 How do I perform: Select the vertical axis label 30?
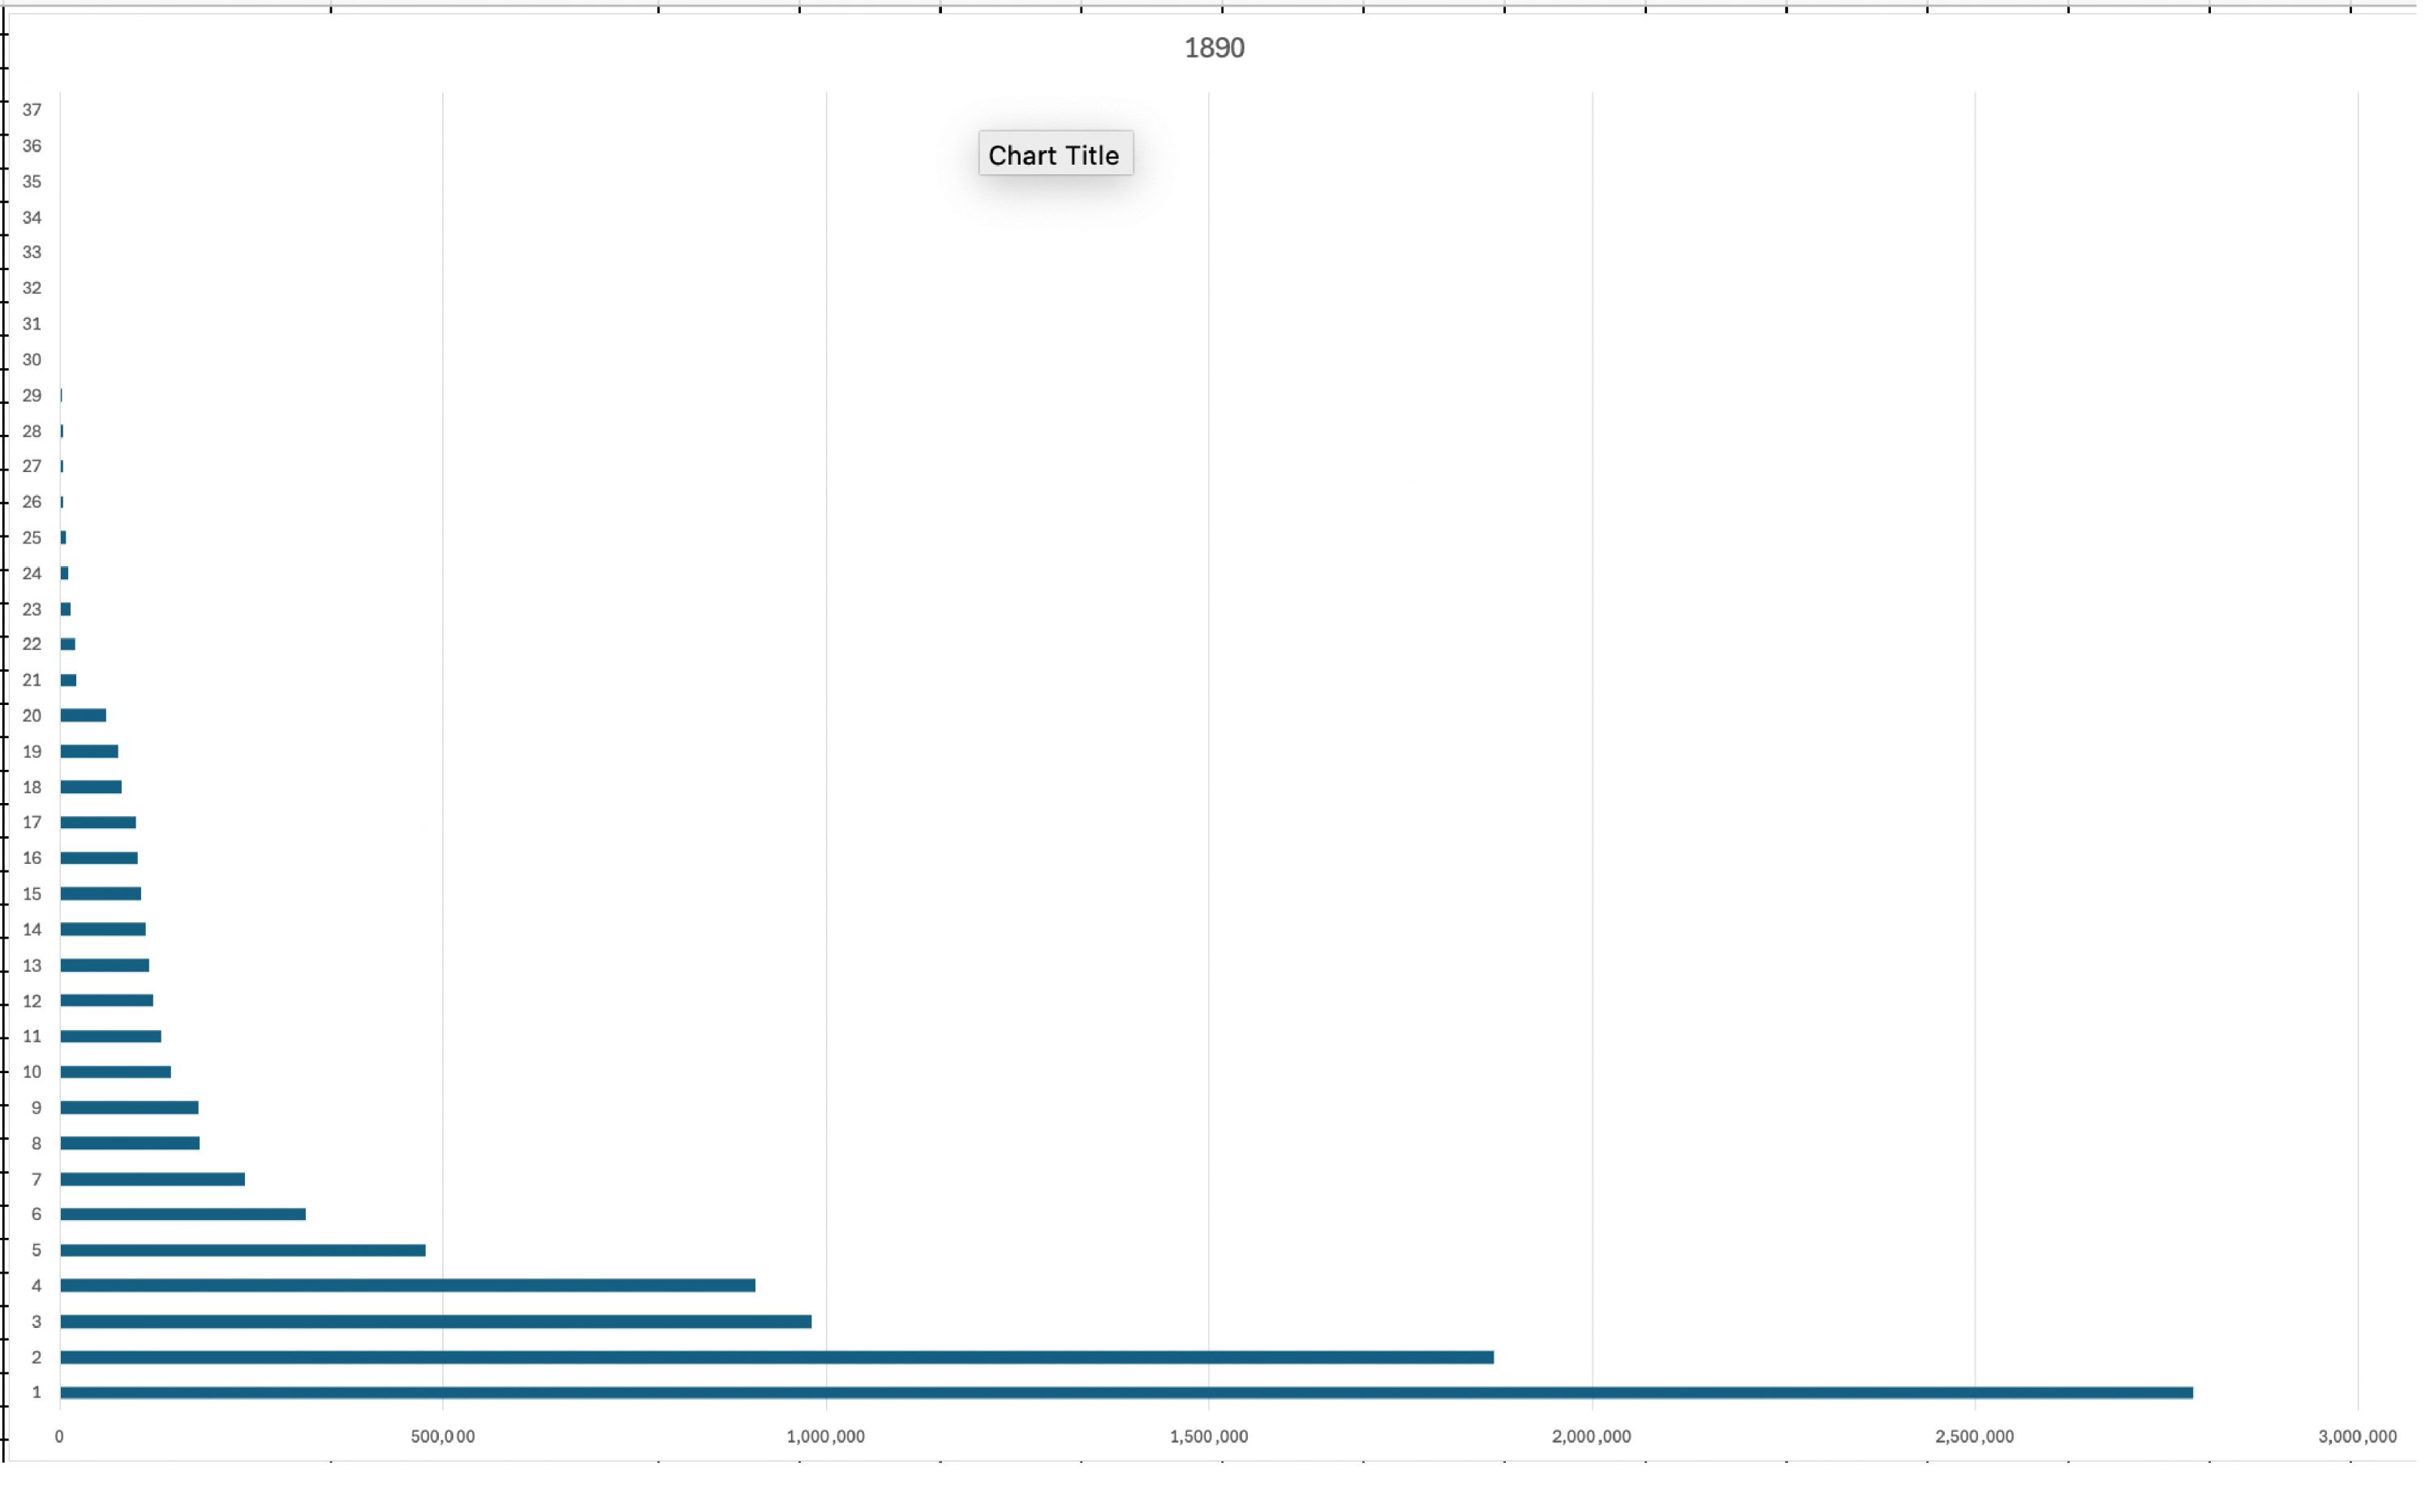pyautogui.click(x=32, y=359)
